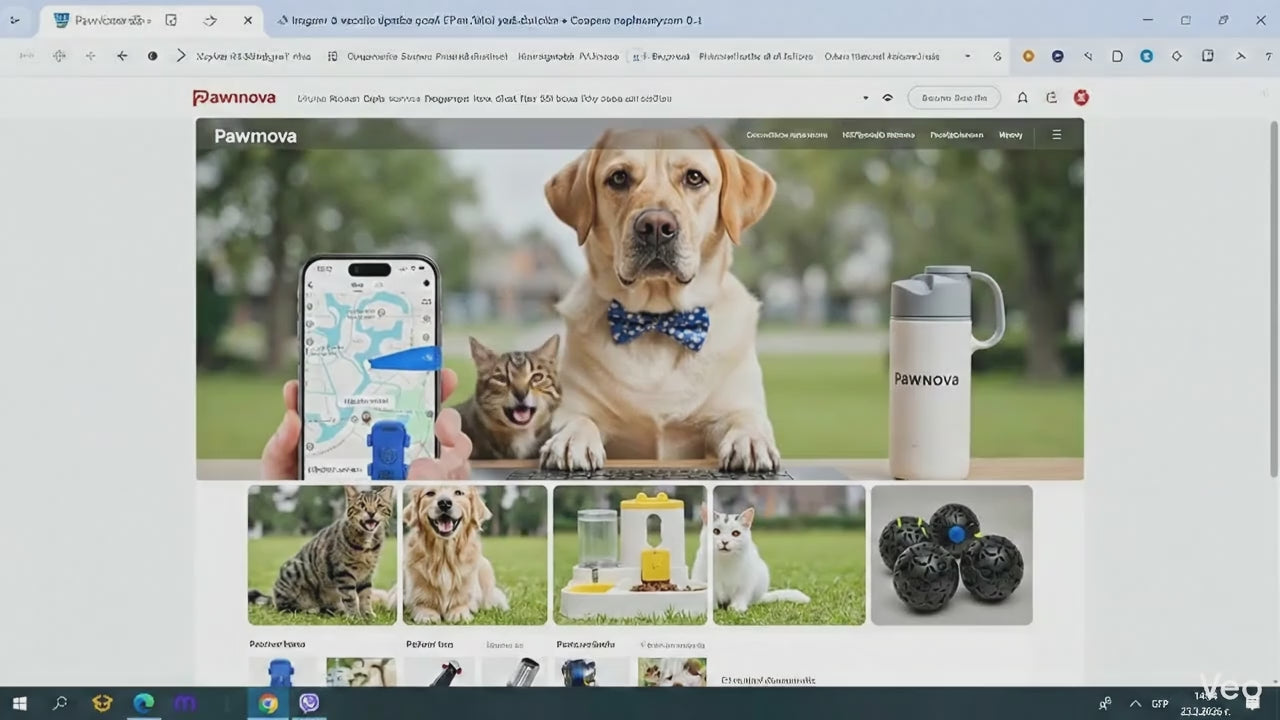The height and width of the screenshot is (720, 1280).
Task: Click the light-blue circular extension icon in the toolbar
Action: (1147, 57)
